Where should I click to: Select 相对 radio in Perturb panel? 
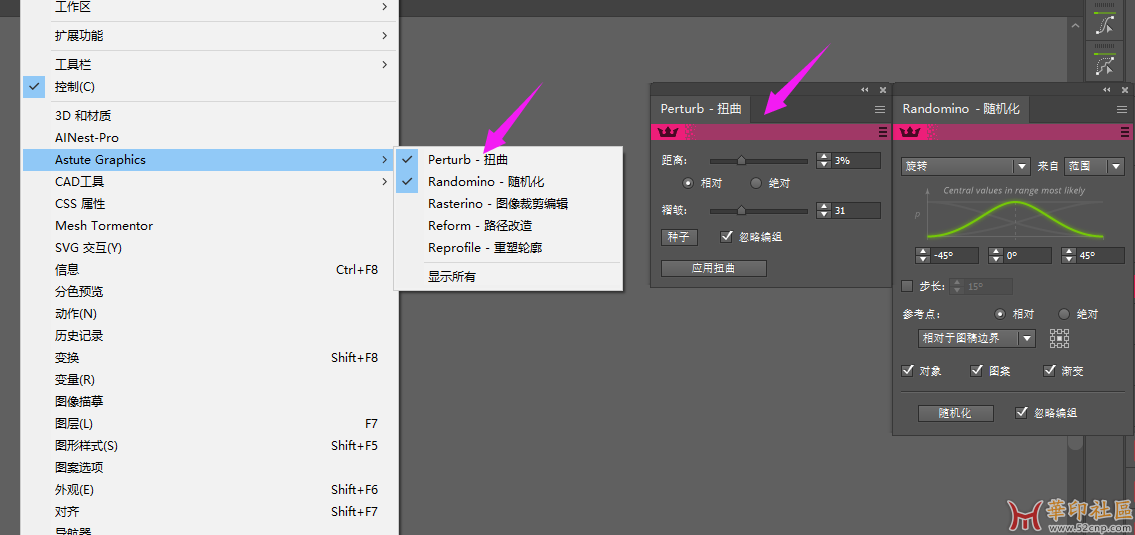(688, 183)
